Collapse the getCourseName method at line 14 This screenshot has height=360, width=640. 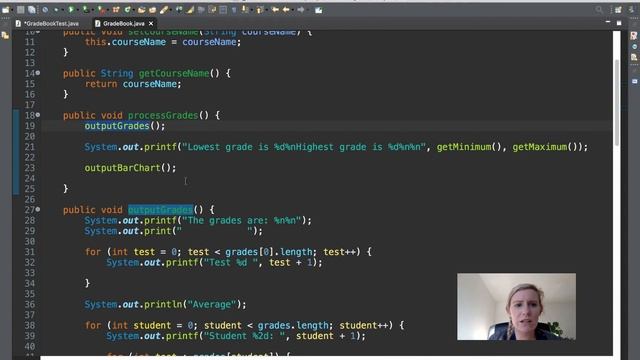38,73
